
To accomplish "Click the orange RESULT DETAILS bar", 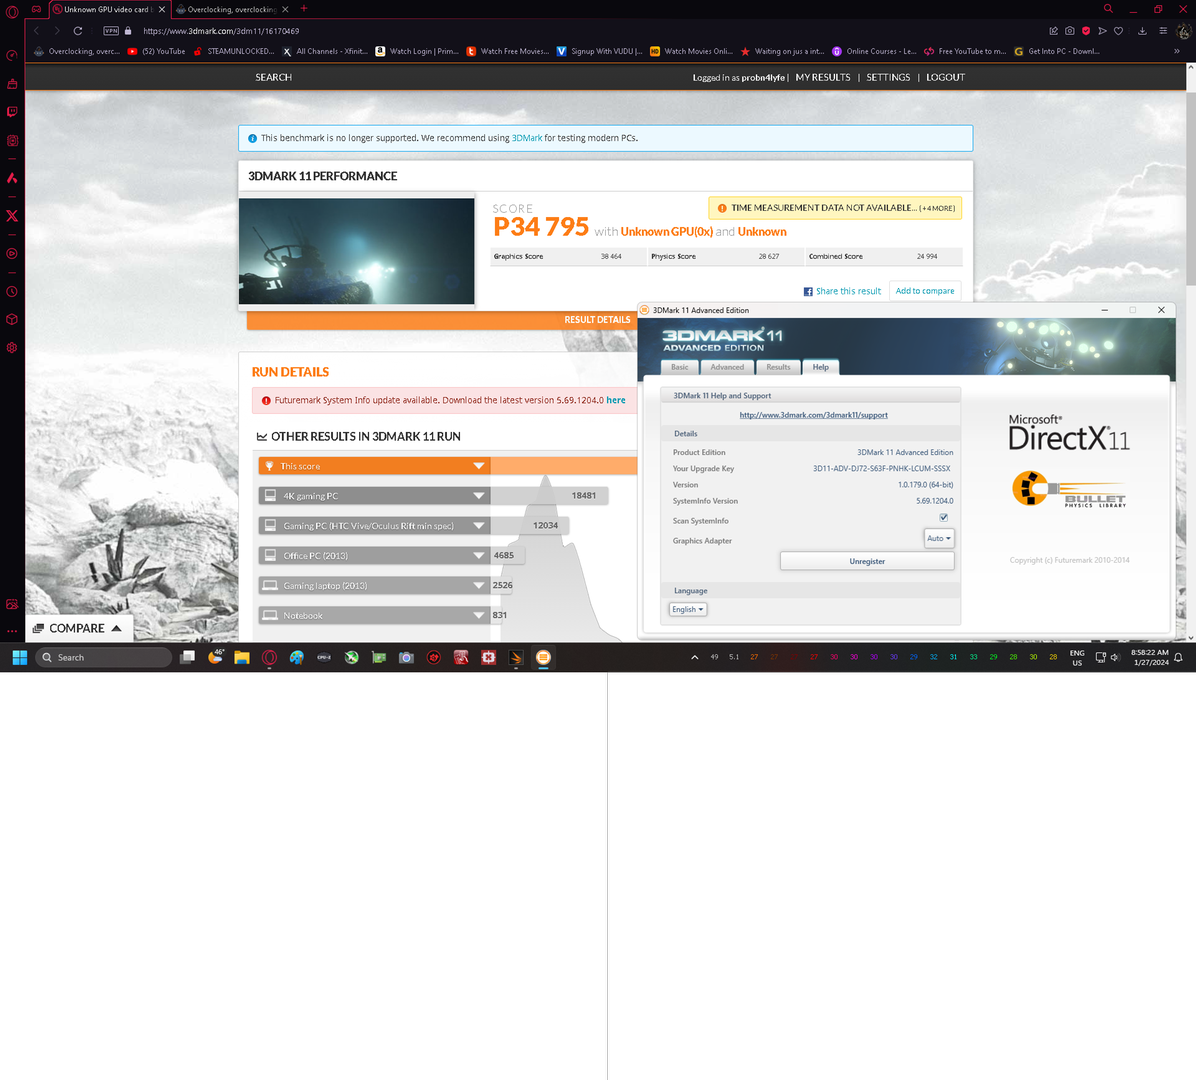I will click(442, 320).
